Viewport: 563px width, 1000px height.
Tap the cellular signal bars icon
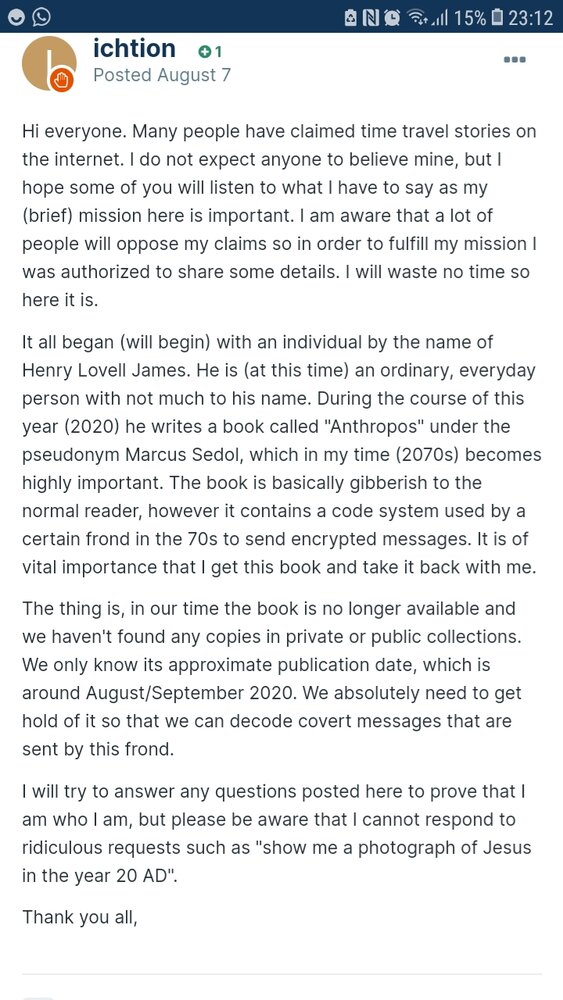(x=438, y=18)
